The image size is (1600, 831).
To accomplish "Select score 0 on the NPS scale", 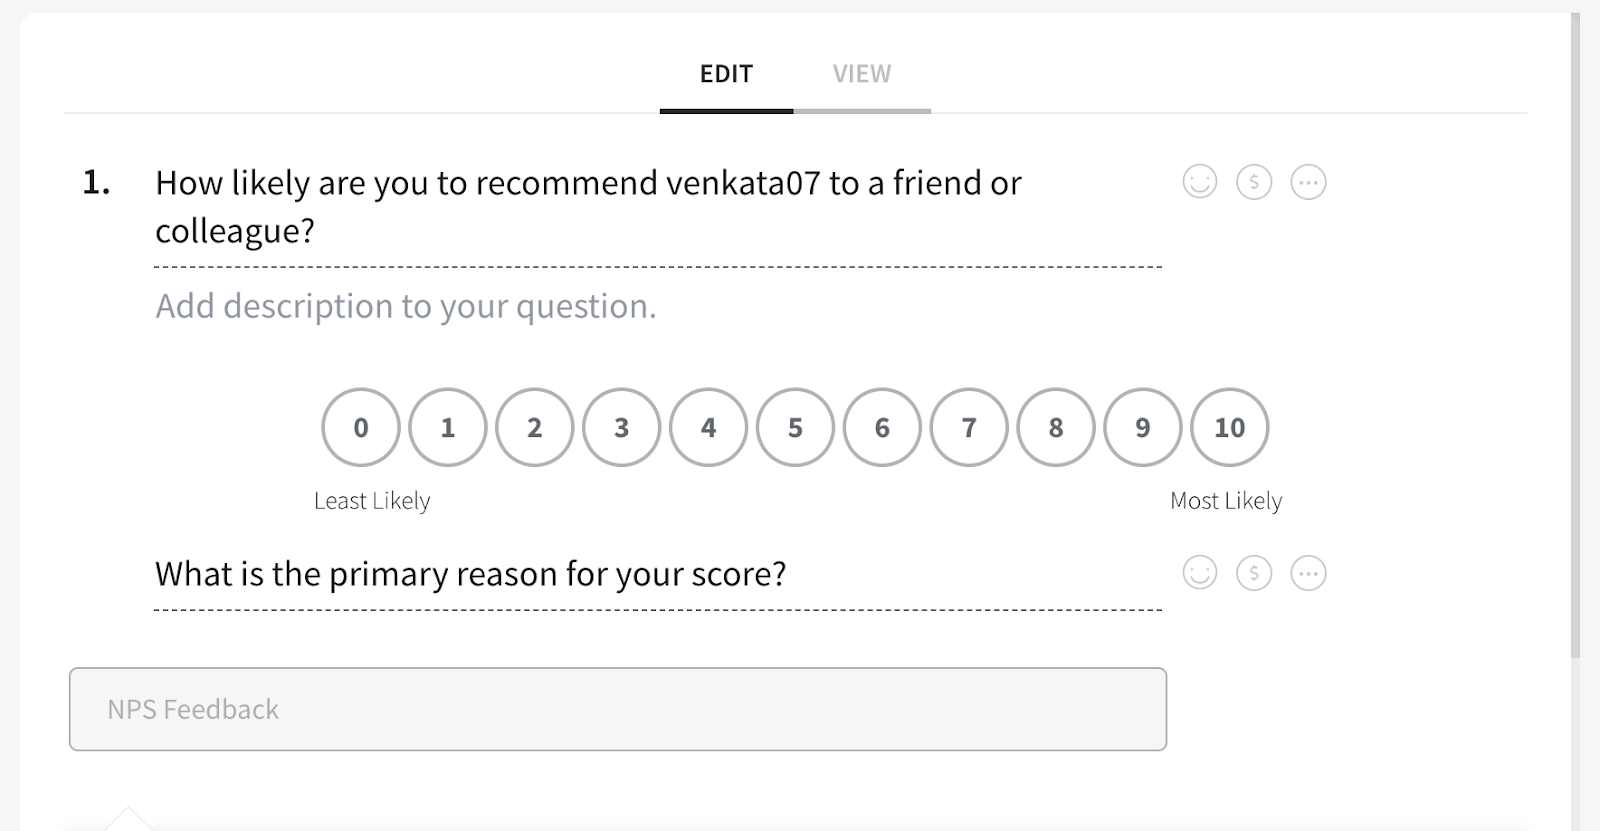I will click(361, 427).
